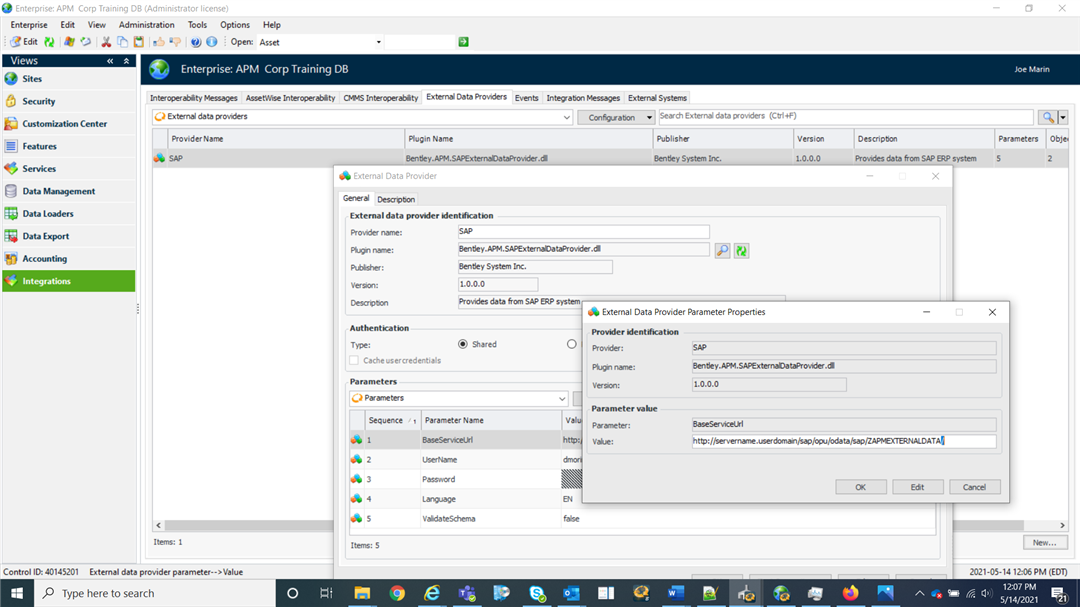Click the thumbs up icon

159,42
